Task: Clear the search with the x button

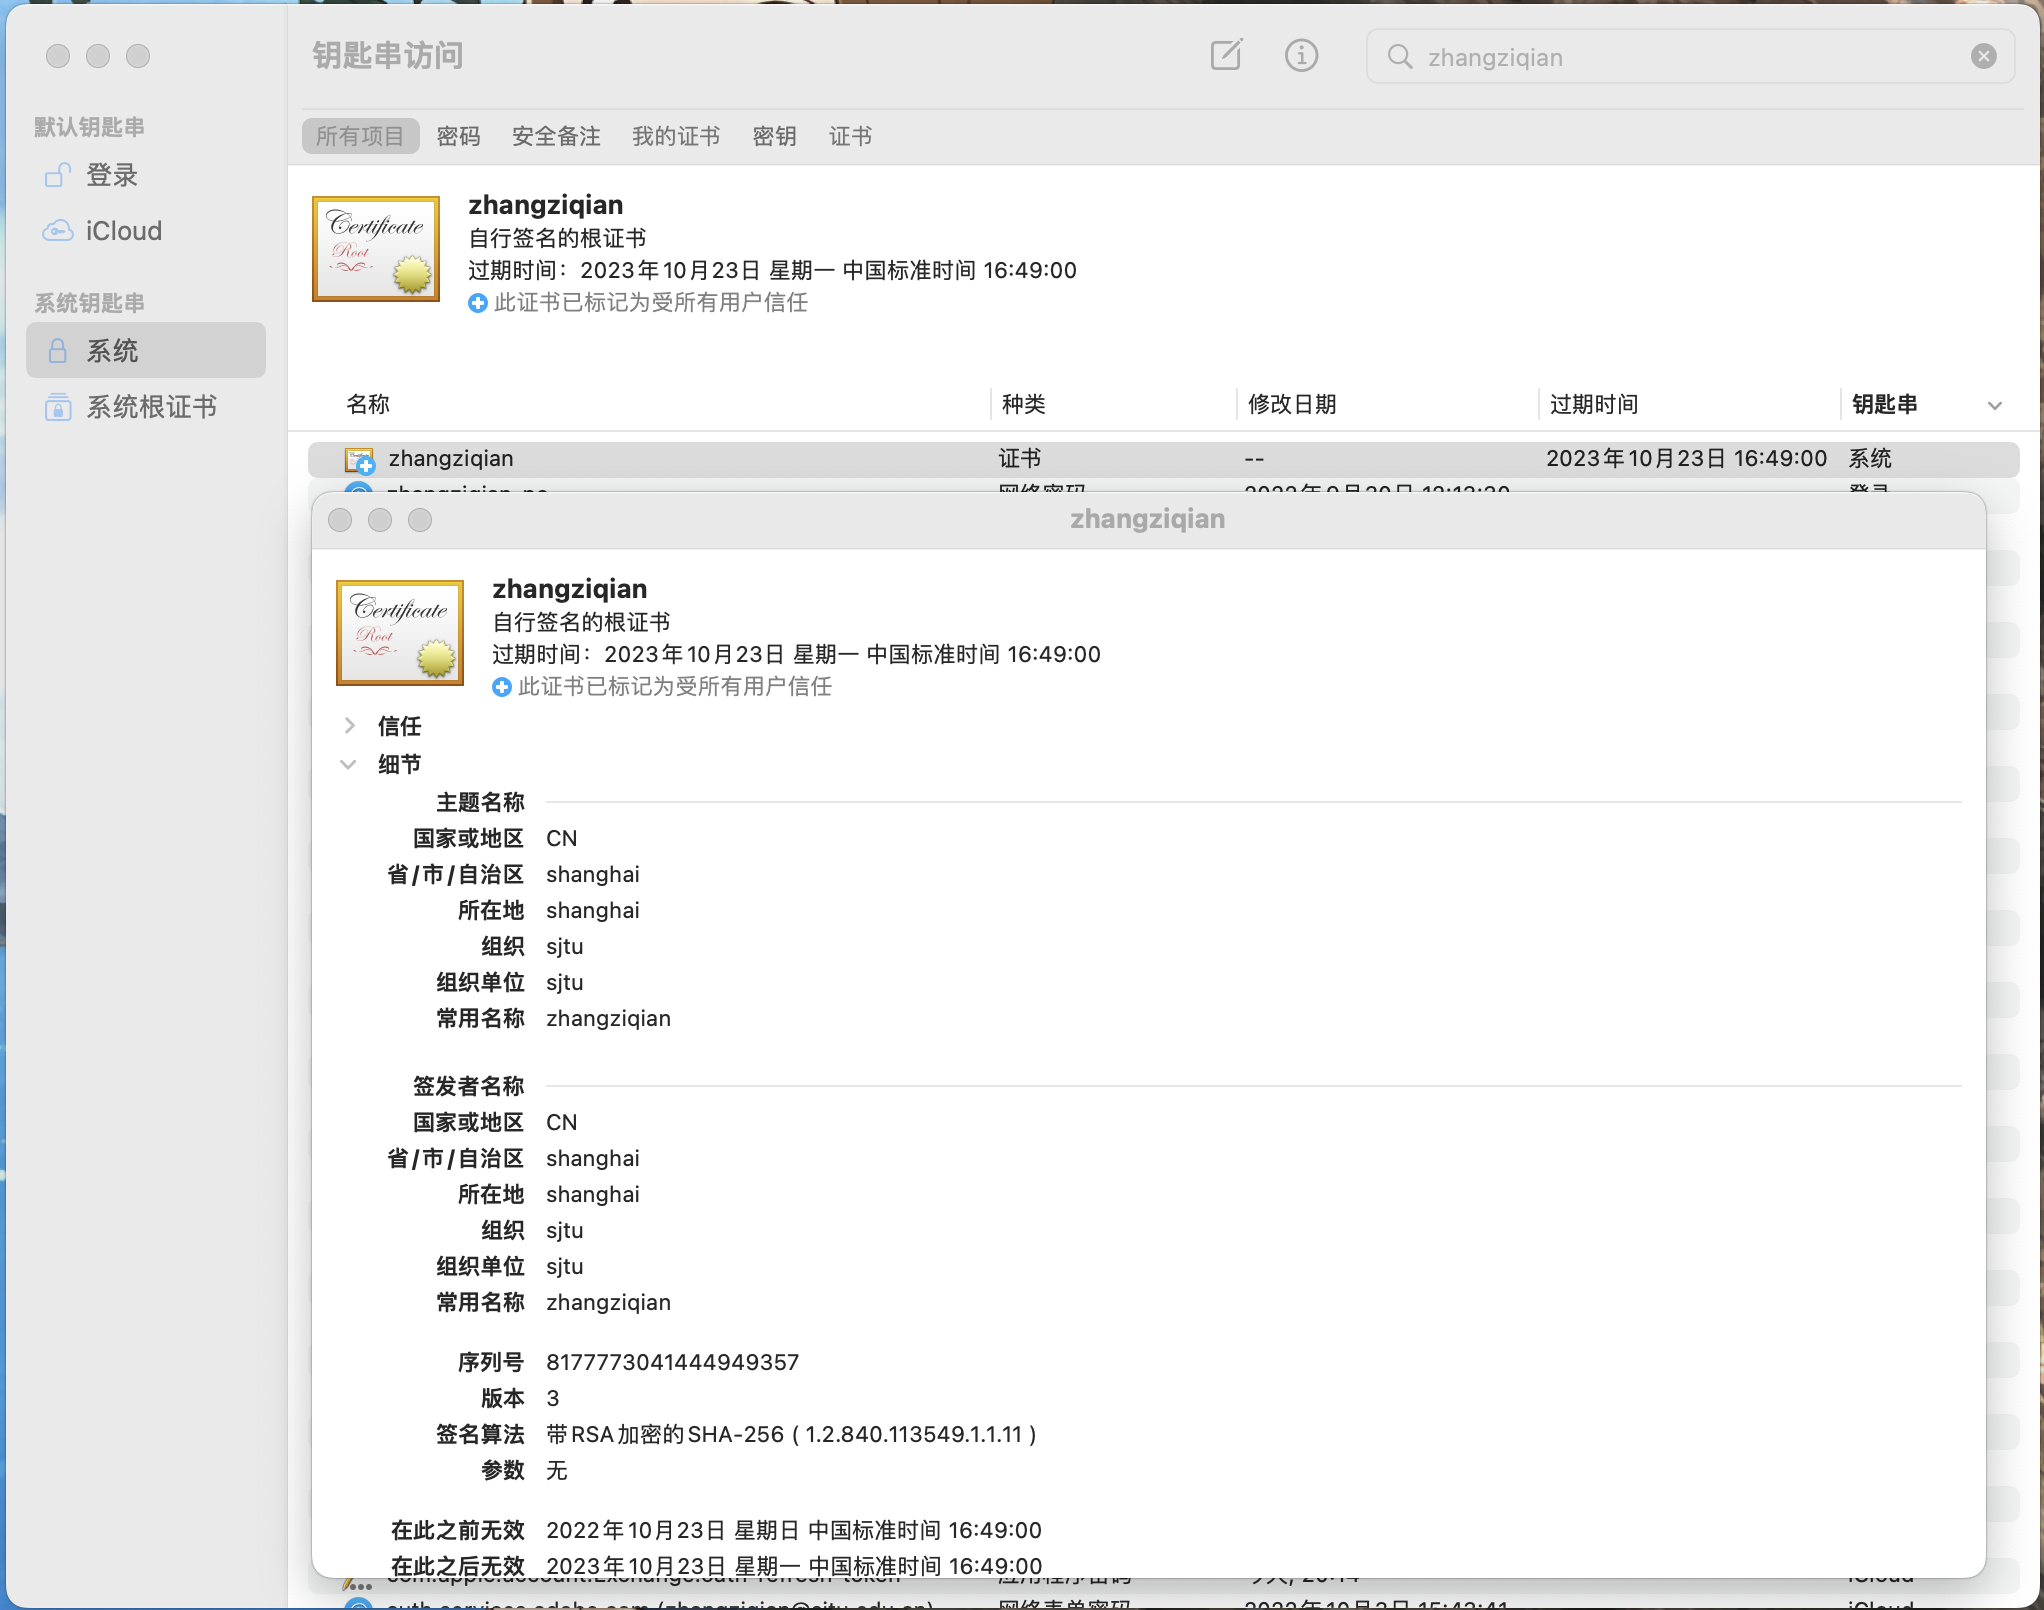Action: [x=1983, y=56]
